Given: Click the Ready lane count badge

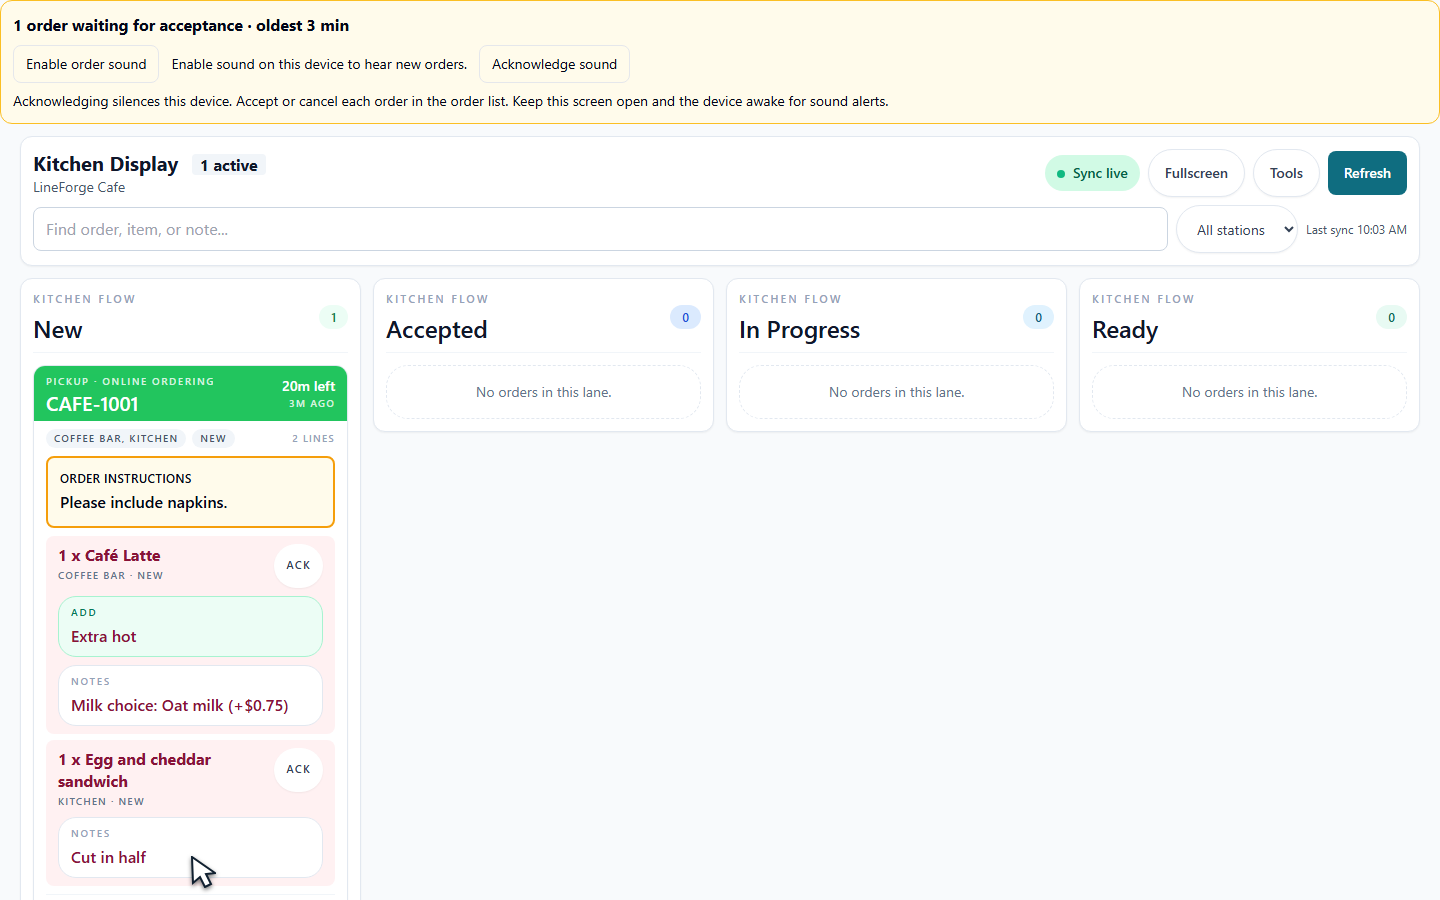Looking at the screenshot, I should click(1391, 317).
